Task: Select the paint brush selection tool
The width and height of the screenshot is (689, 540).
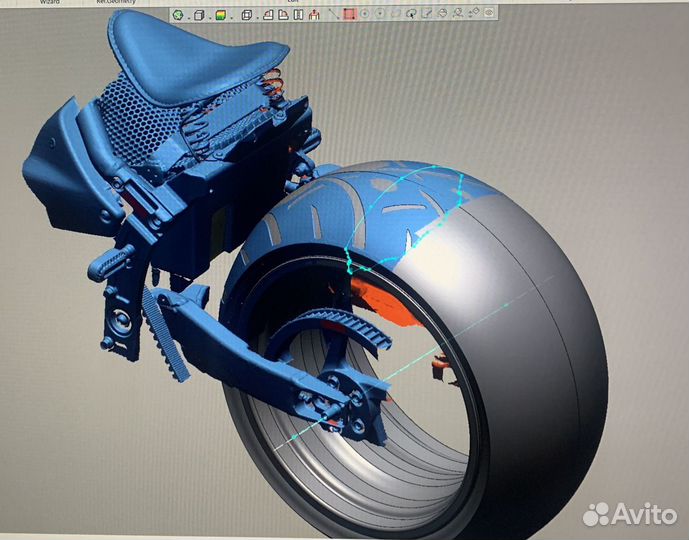Action: click(427, 14)
